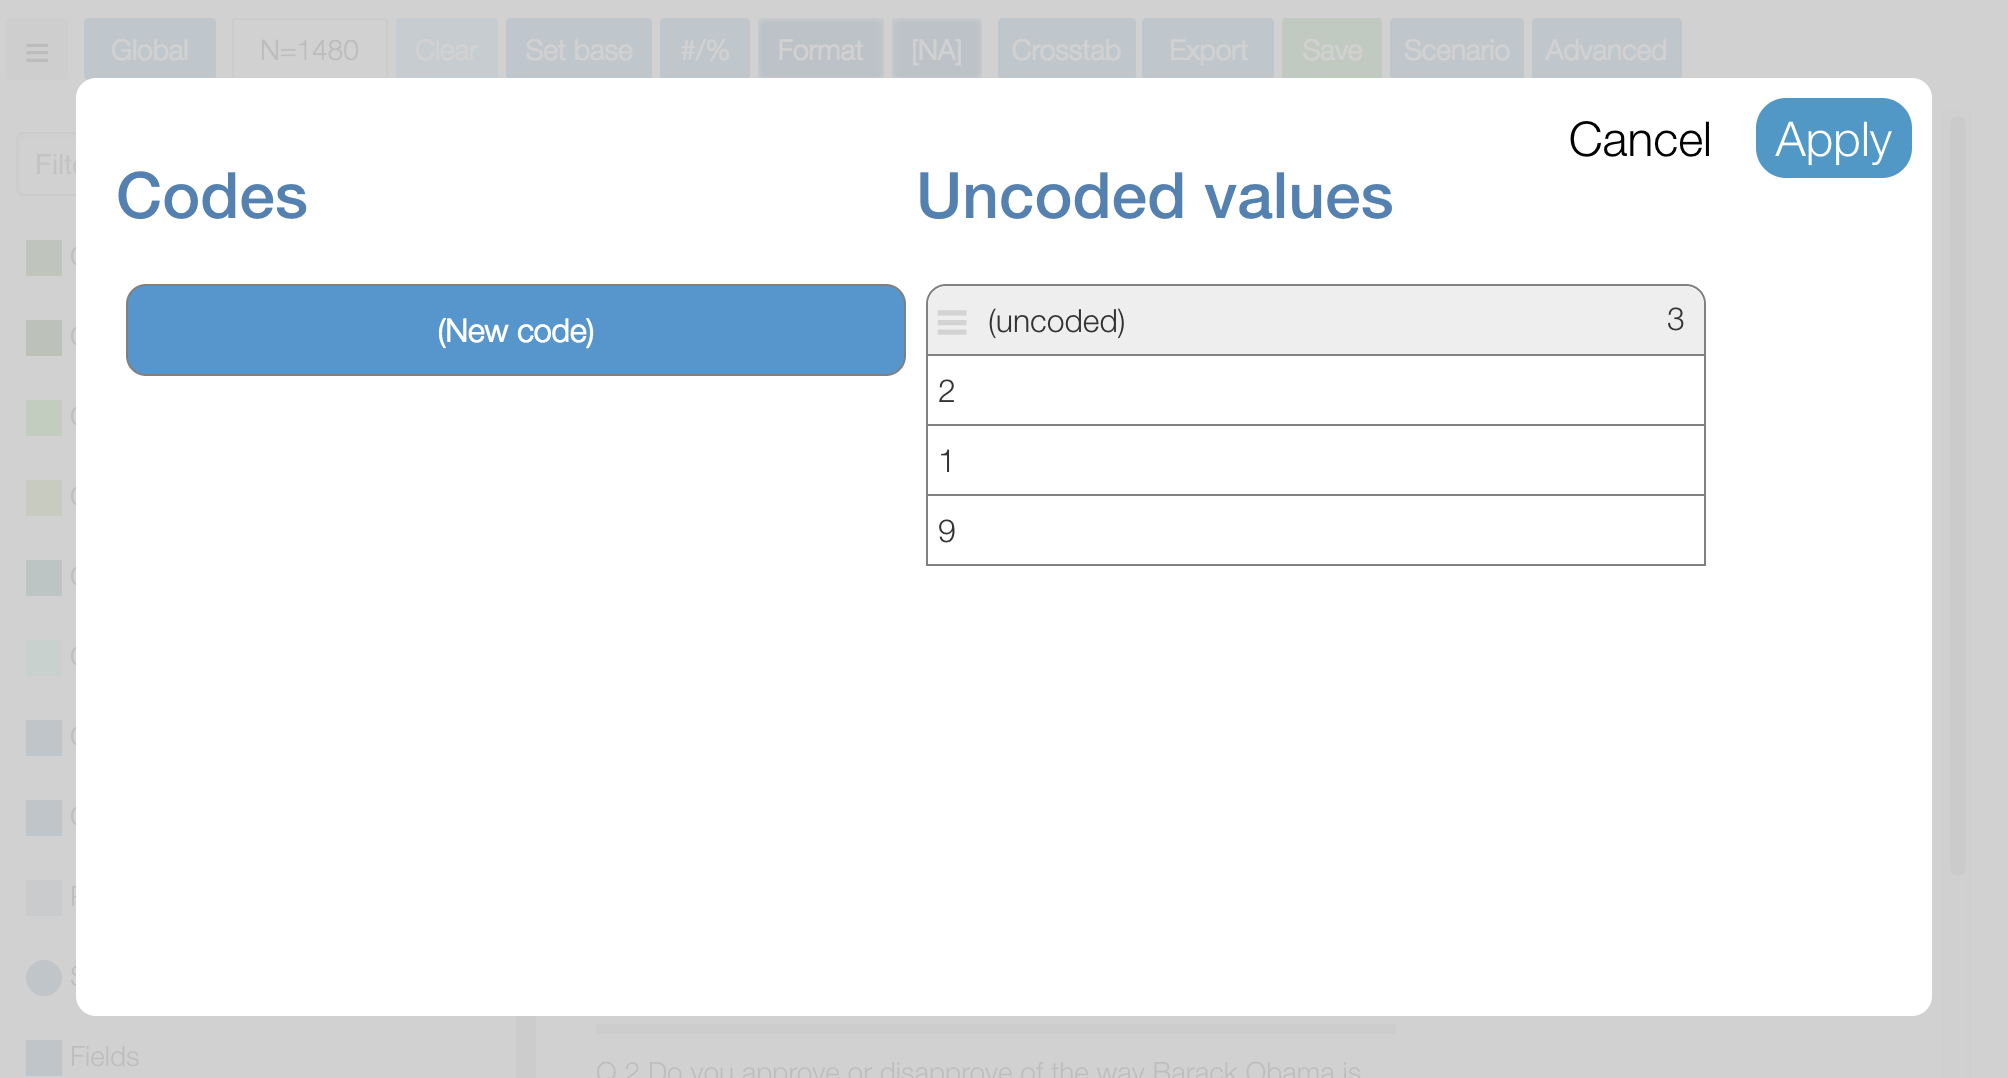Select uncoded value 2

(x=1314, y=391)
